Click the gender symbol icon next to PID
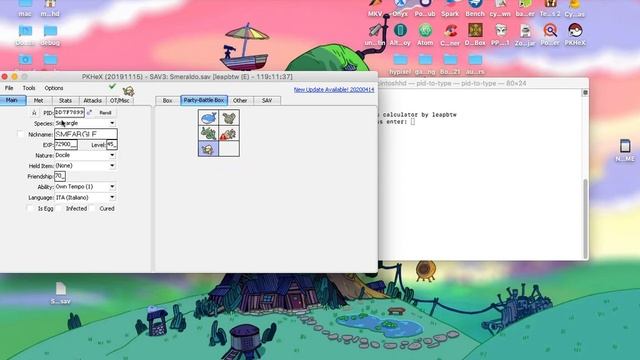This screenshot has height=360, width=640. [89, 112]
